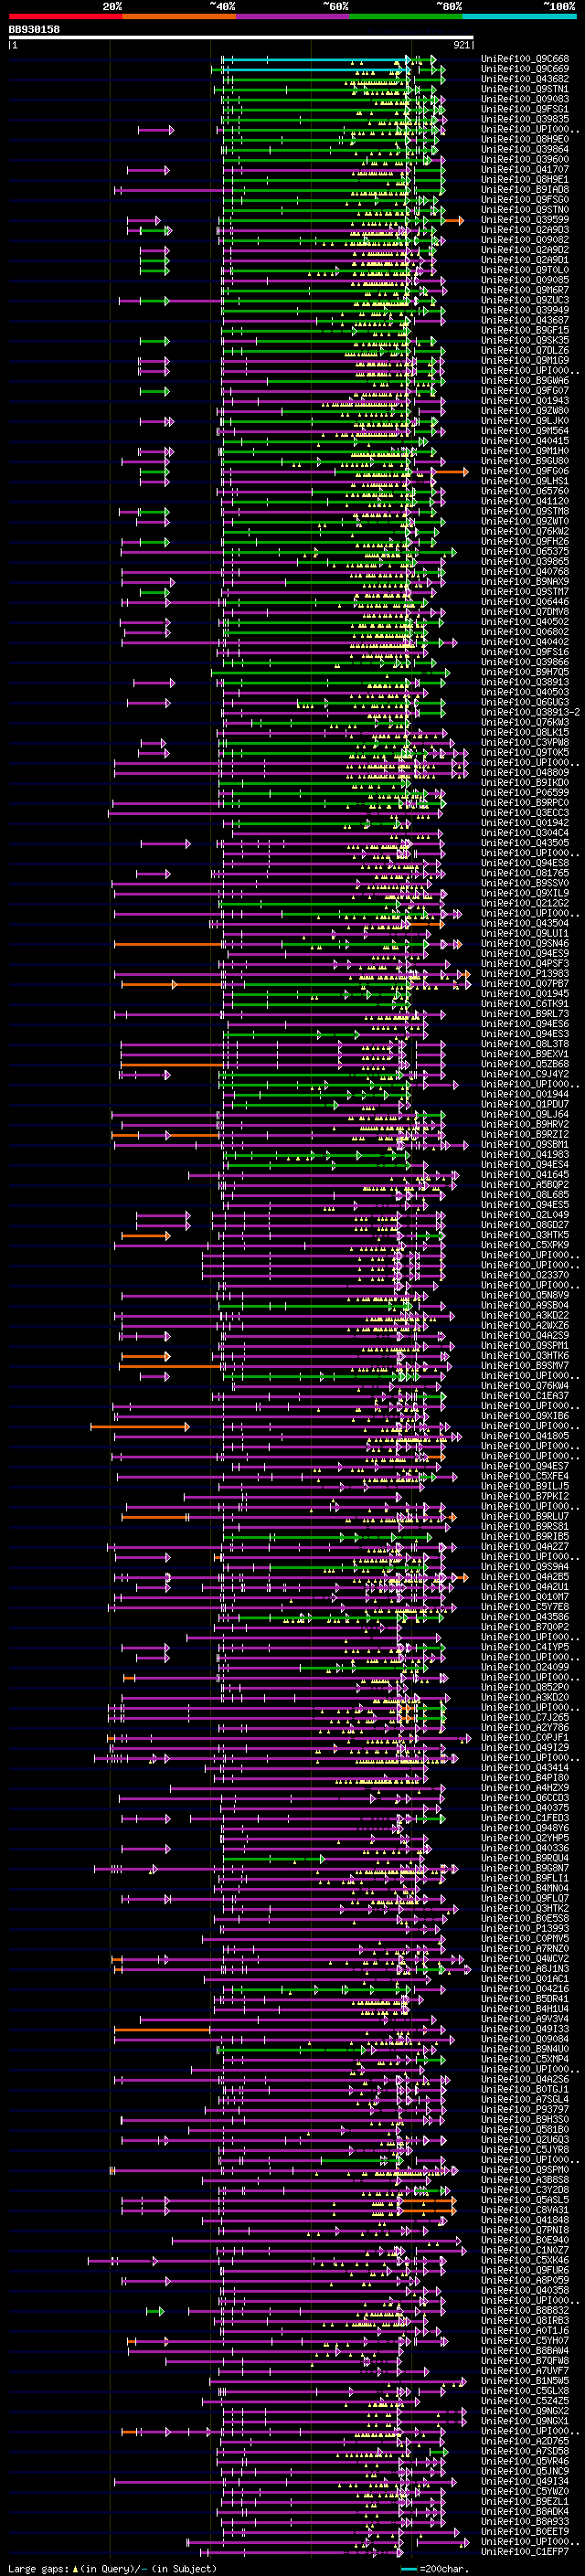This screenshot has height=2576, width=585.
Task: Select row label UniRef100_Q2A9D3
Action: tap(525, 230)
